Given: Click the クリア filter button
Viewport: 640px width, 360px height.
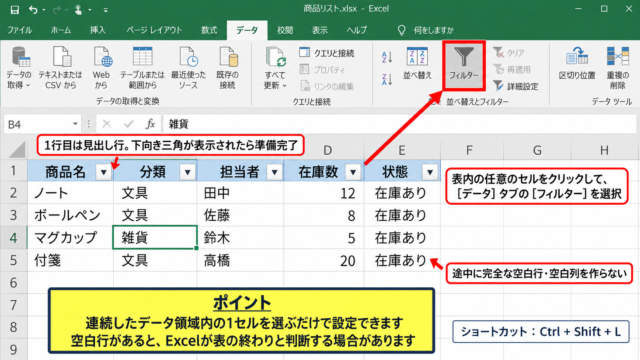Looking at the screenshot, I should click(509, 53).
